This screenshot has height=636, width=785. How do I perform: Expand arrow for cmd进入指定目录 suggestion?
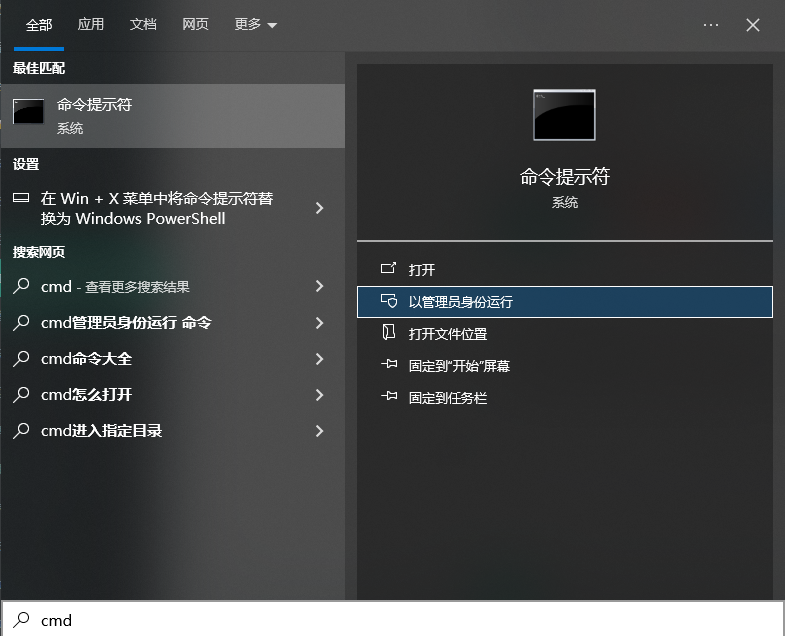pyautogui.click(x=319, y=431)
